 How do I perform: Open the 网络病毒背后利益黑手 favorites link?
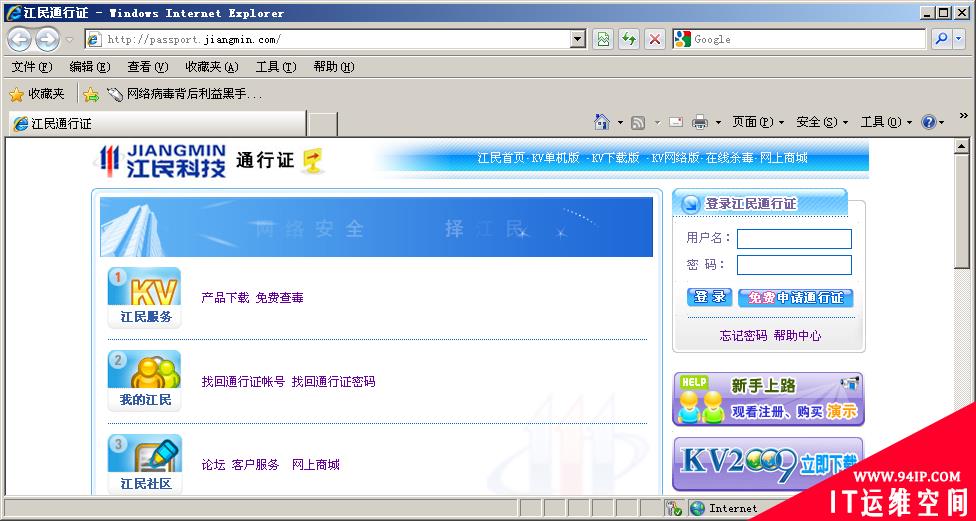pos(184,94)
